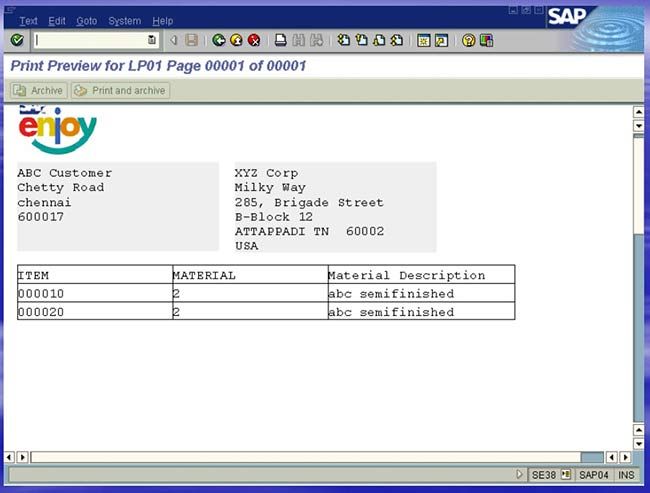This screenshot has height=493, width=650.
Task: Click the yellow Exit icon
Action: [236, 40]
